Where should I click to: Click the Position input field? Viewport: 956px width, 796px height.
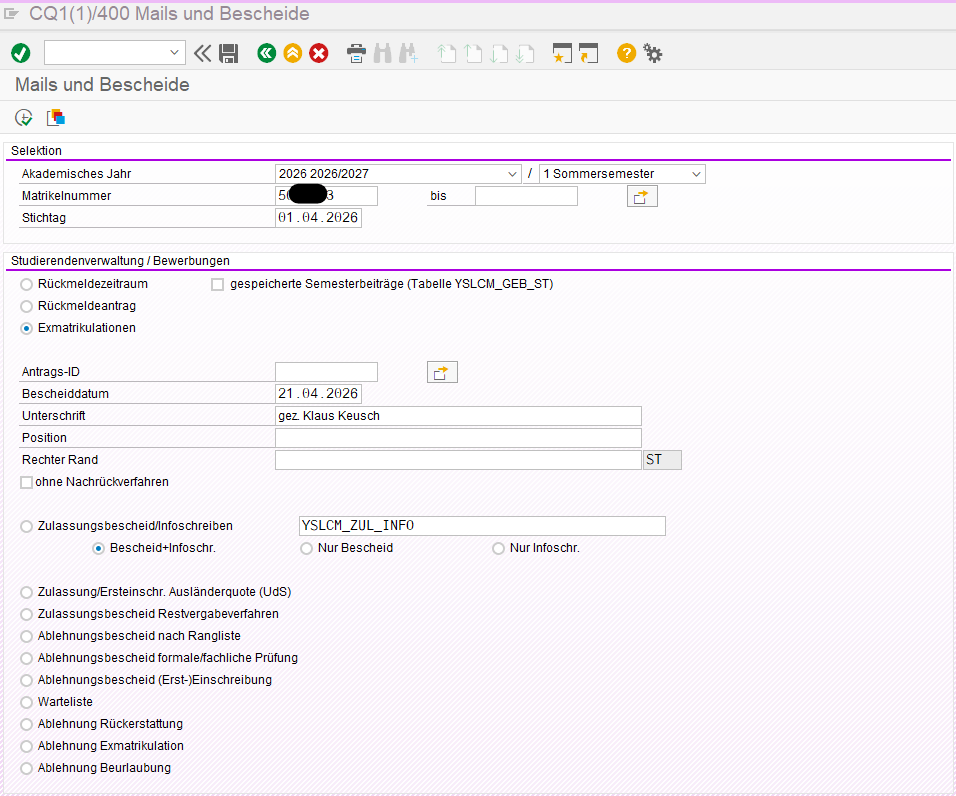[x=458, y=438]
